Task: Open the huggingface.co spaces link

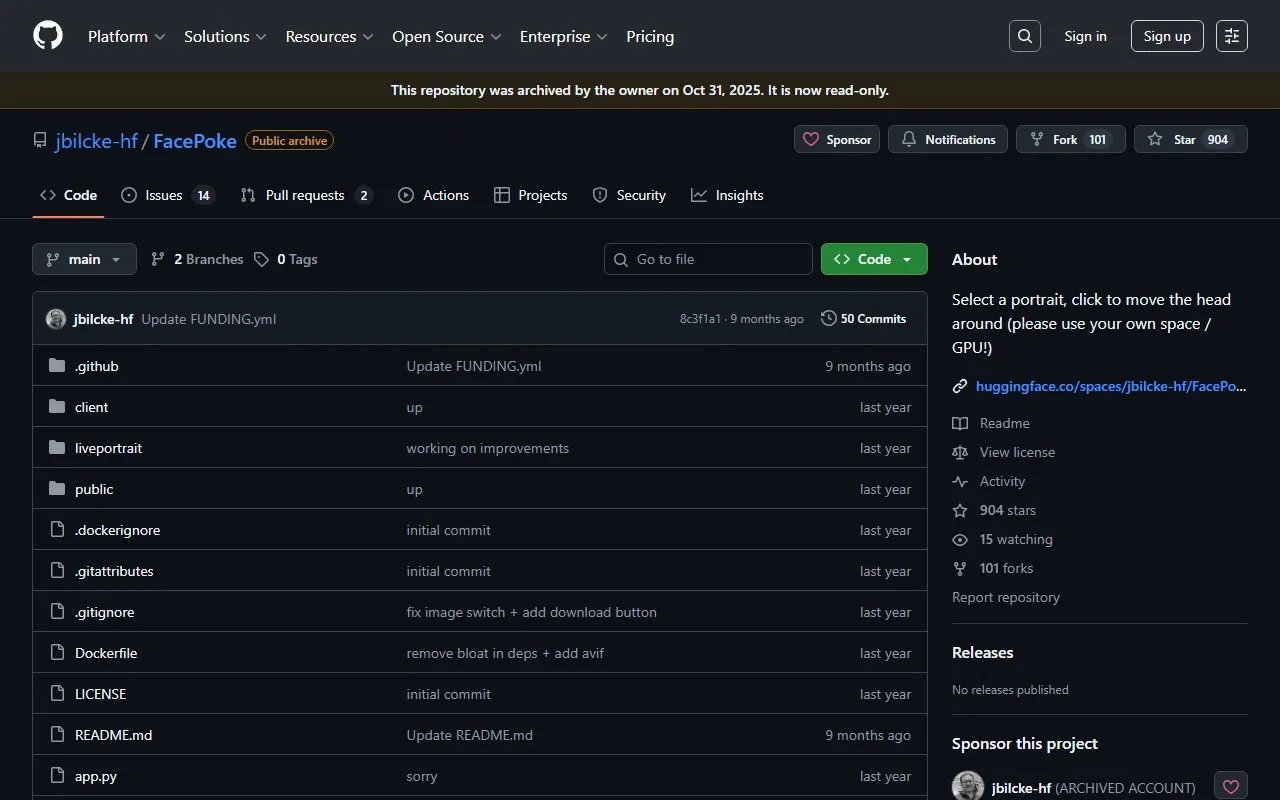Action: (1110, 386)
